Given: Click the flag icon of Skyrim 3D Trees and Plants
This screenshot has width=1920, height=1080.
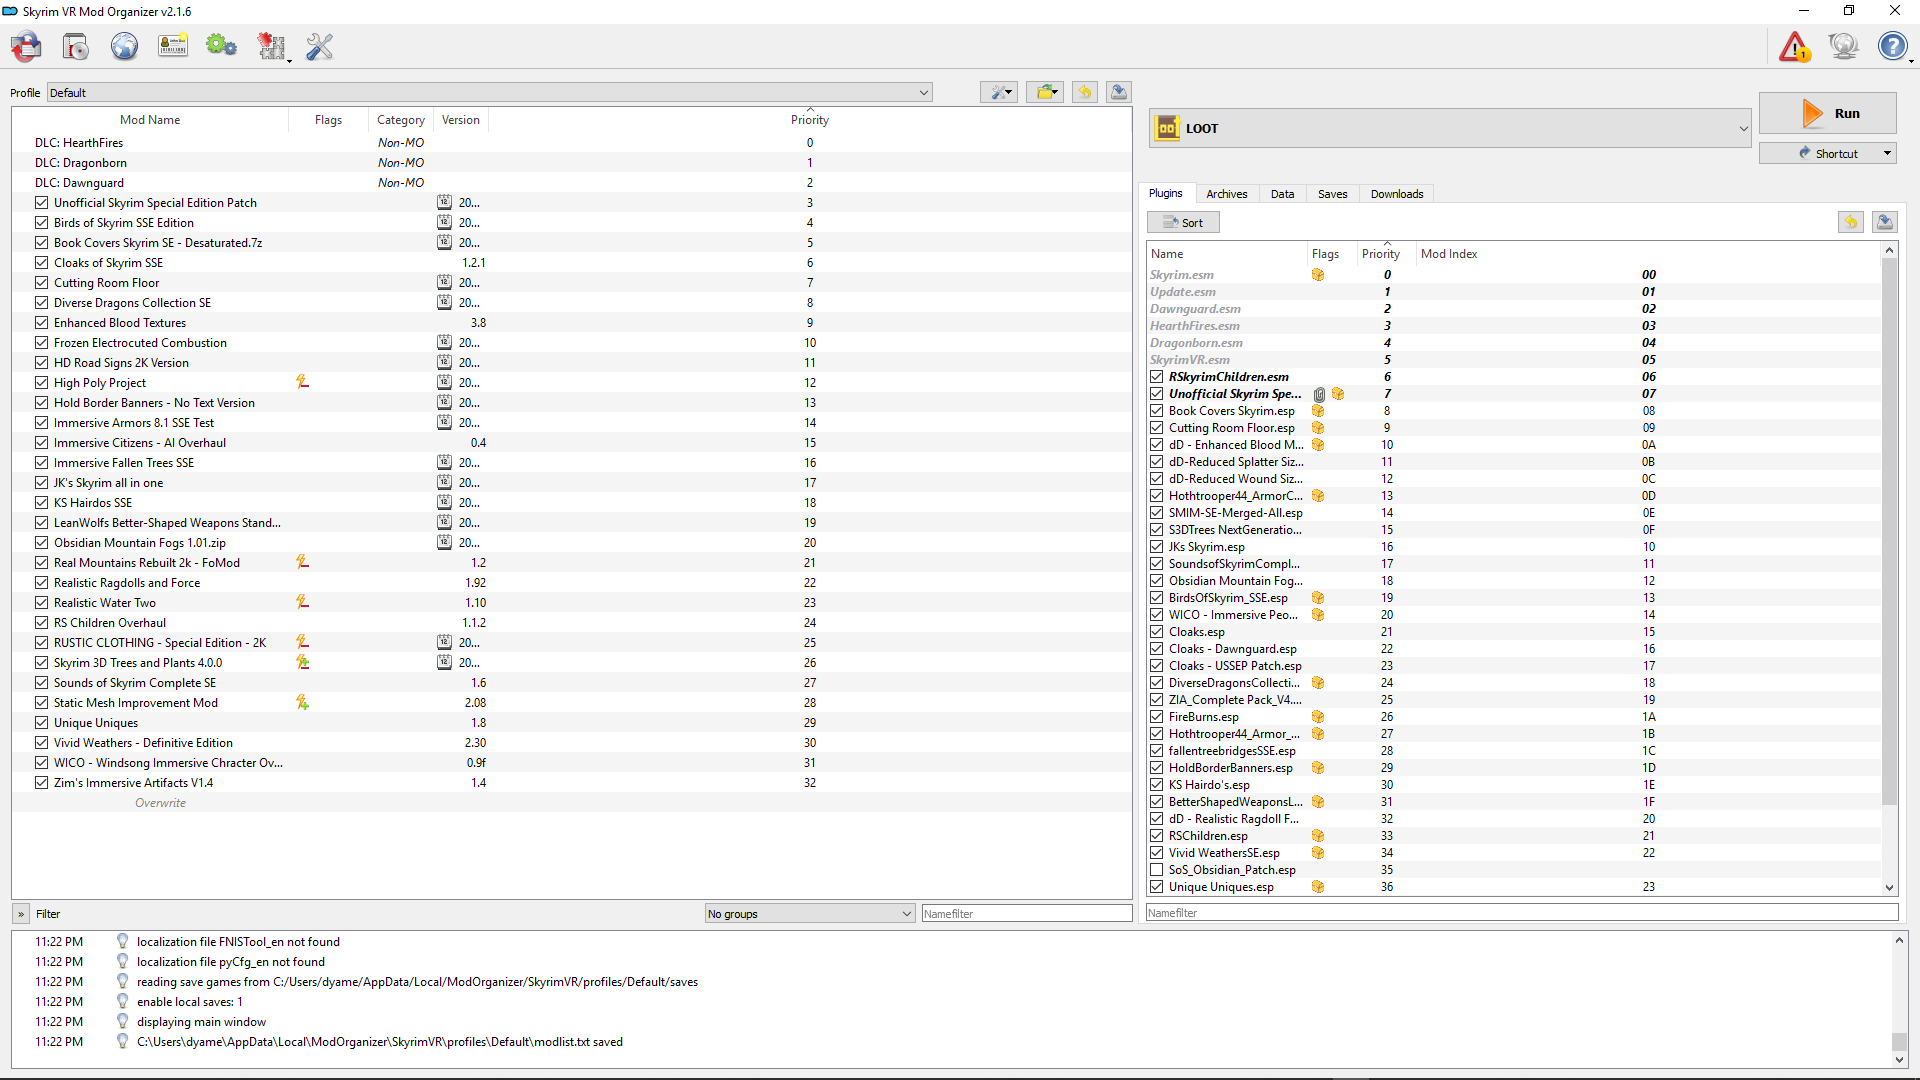Looking at the screenshot, I should pos(302,662).
